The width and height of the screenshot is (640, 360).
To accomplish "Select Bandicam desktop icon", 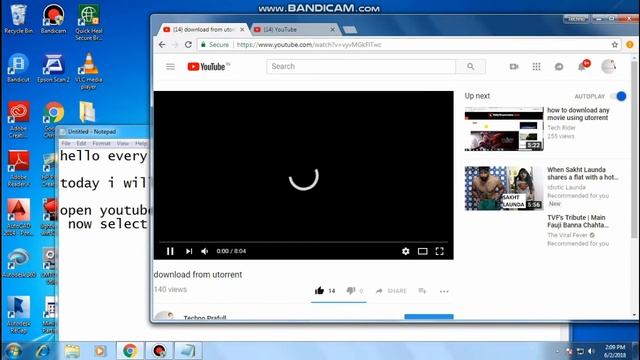I will point(53,19).
